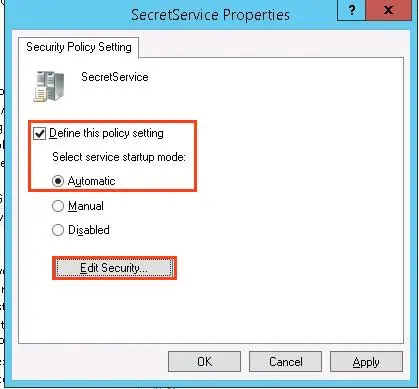Click the blank area below Edit Security
Screen dimensions: 419x389
click(211, 310)
